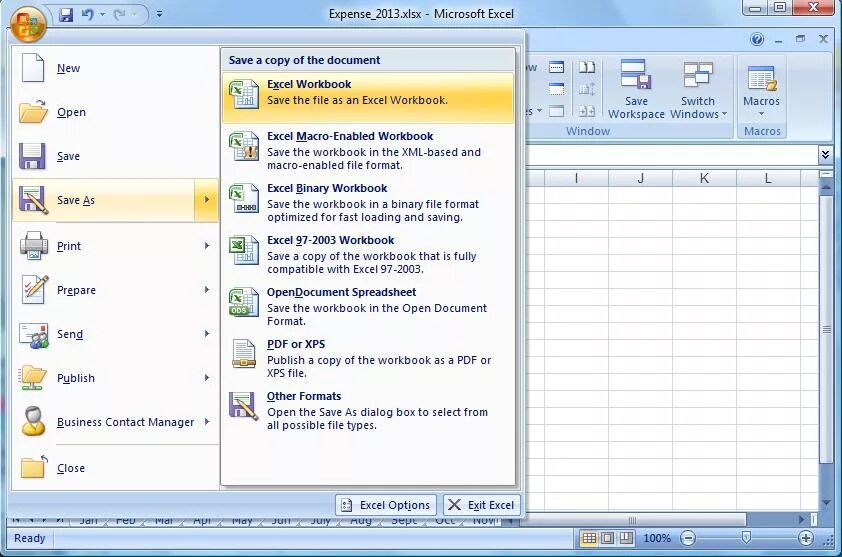The image size is (842, 557).
Task: Switch to Page Layout view in status bar
Action: tap(607, 538)
